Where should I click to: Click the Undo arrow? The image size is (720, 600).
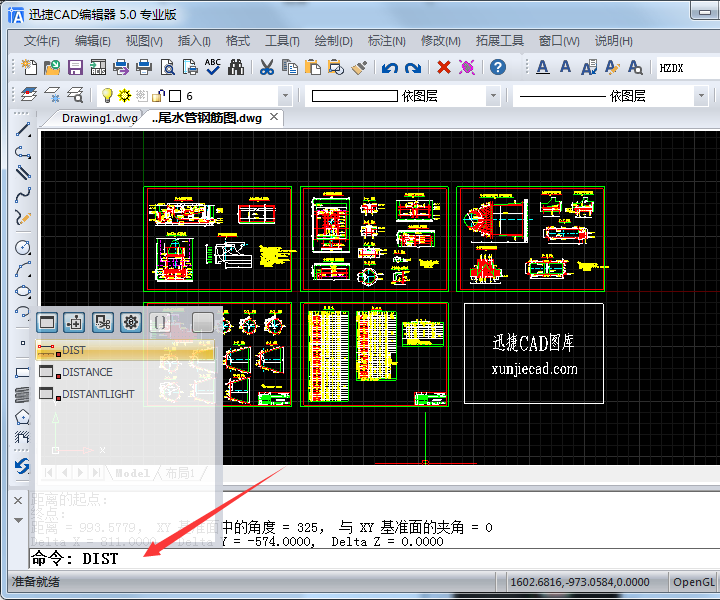pyautogui.click(x=390, y=68)
